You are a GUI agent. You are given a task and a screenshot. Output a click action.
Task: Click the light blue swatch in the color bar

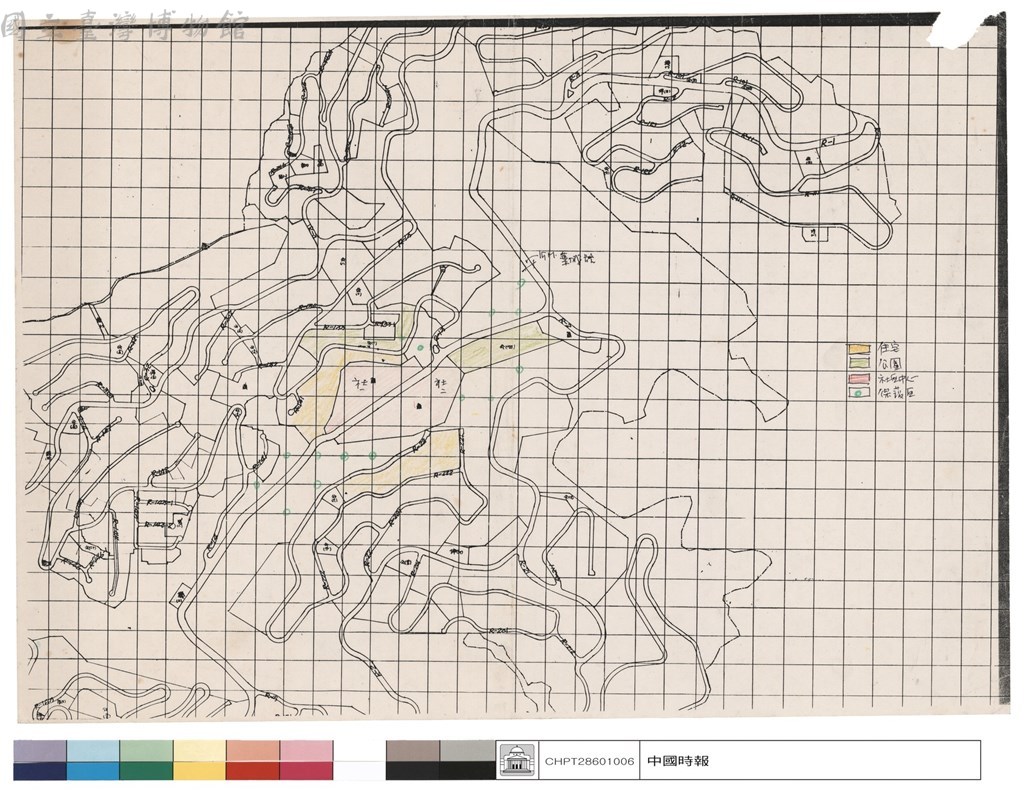(x=93, y=750)
